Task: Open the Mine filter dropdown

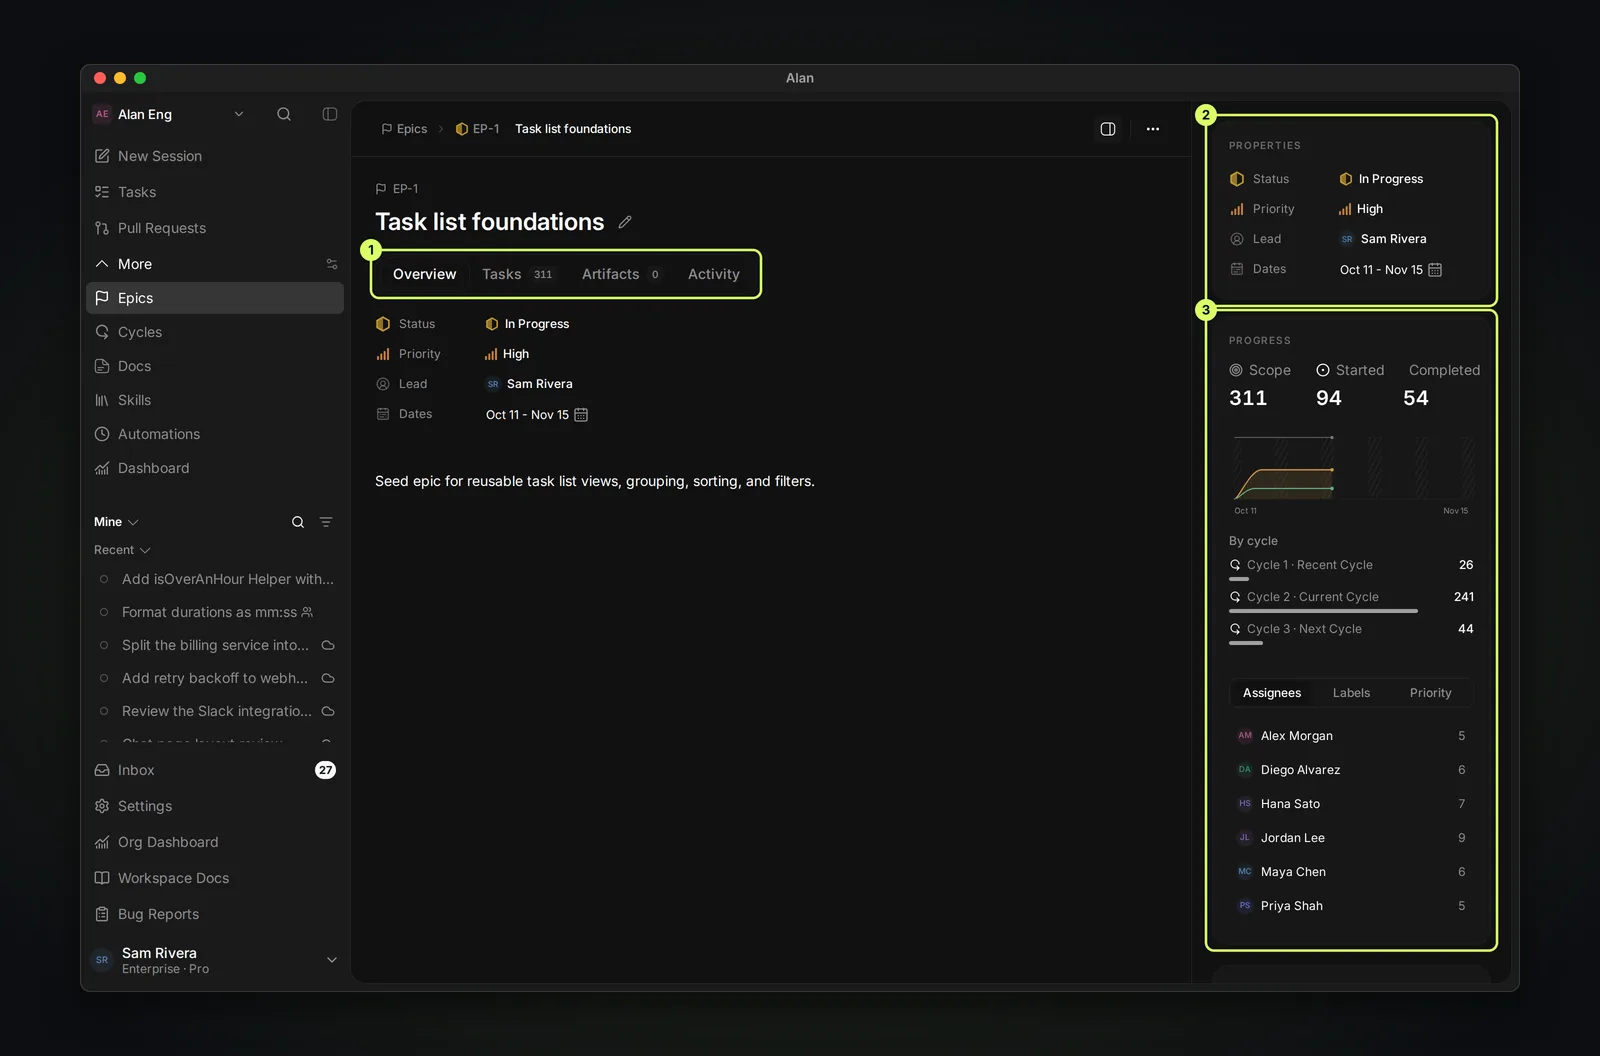Action: point(116,522)
